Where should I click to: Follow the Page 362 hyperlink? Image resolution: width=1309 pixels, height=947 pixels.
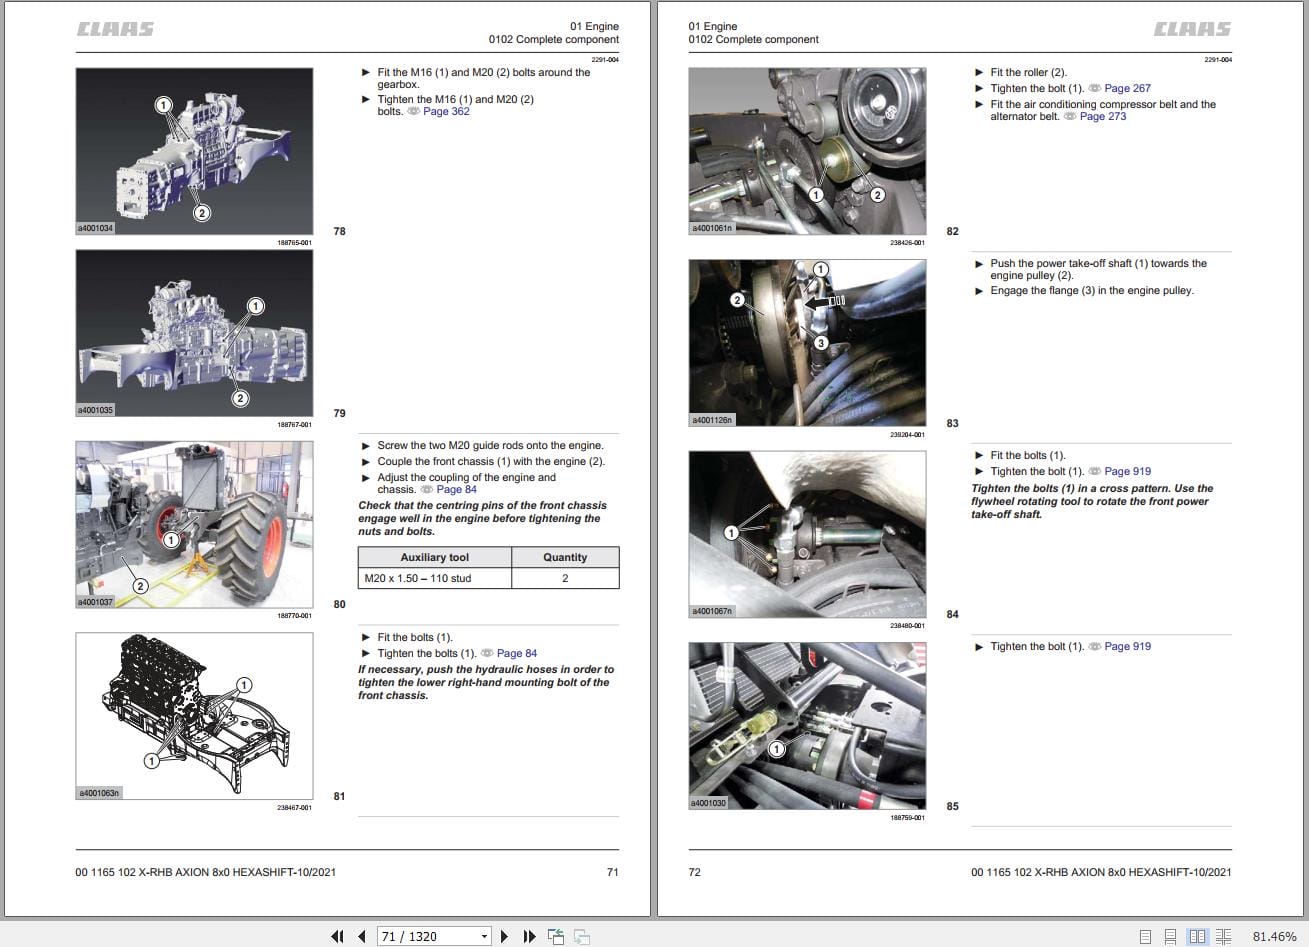(445, 111)
